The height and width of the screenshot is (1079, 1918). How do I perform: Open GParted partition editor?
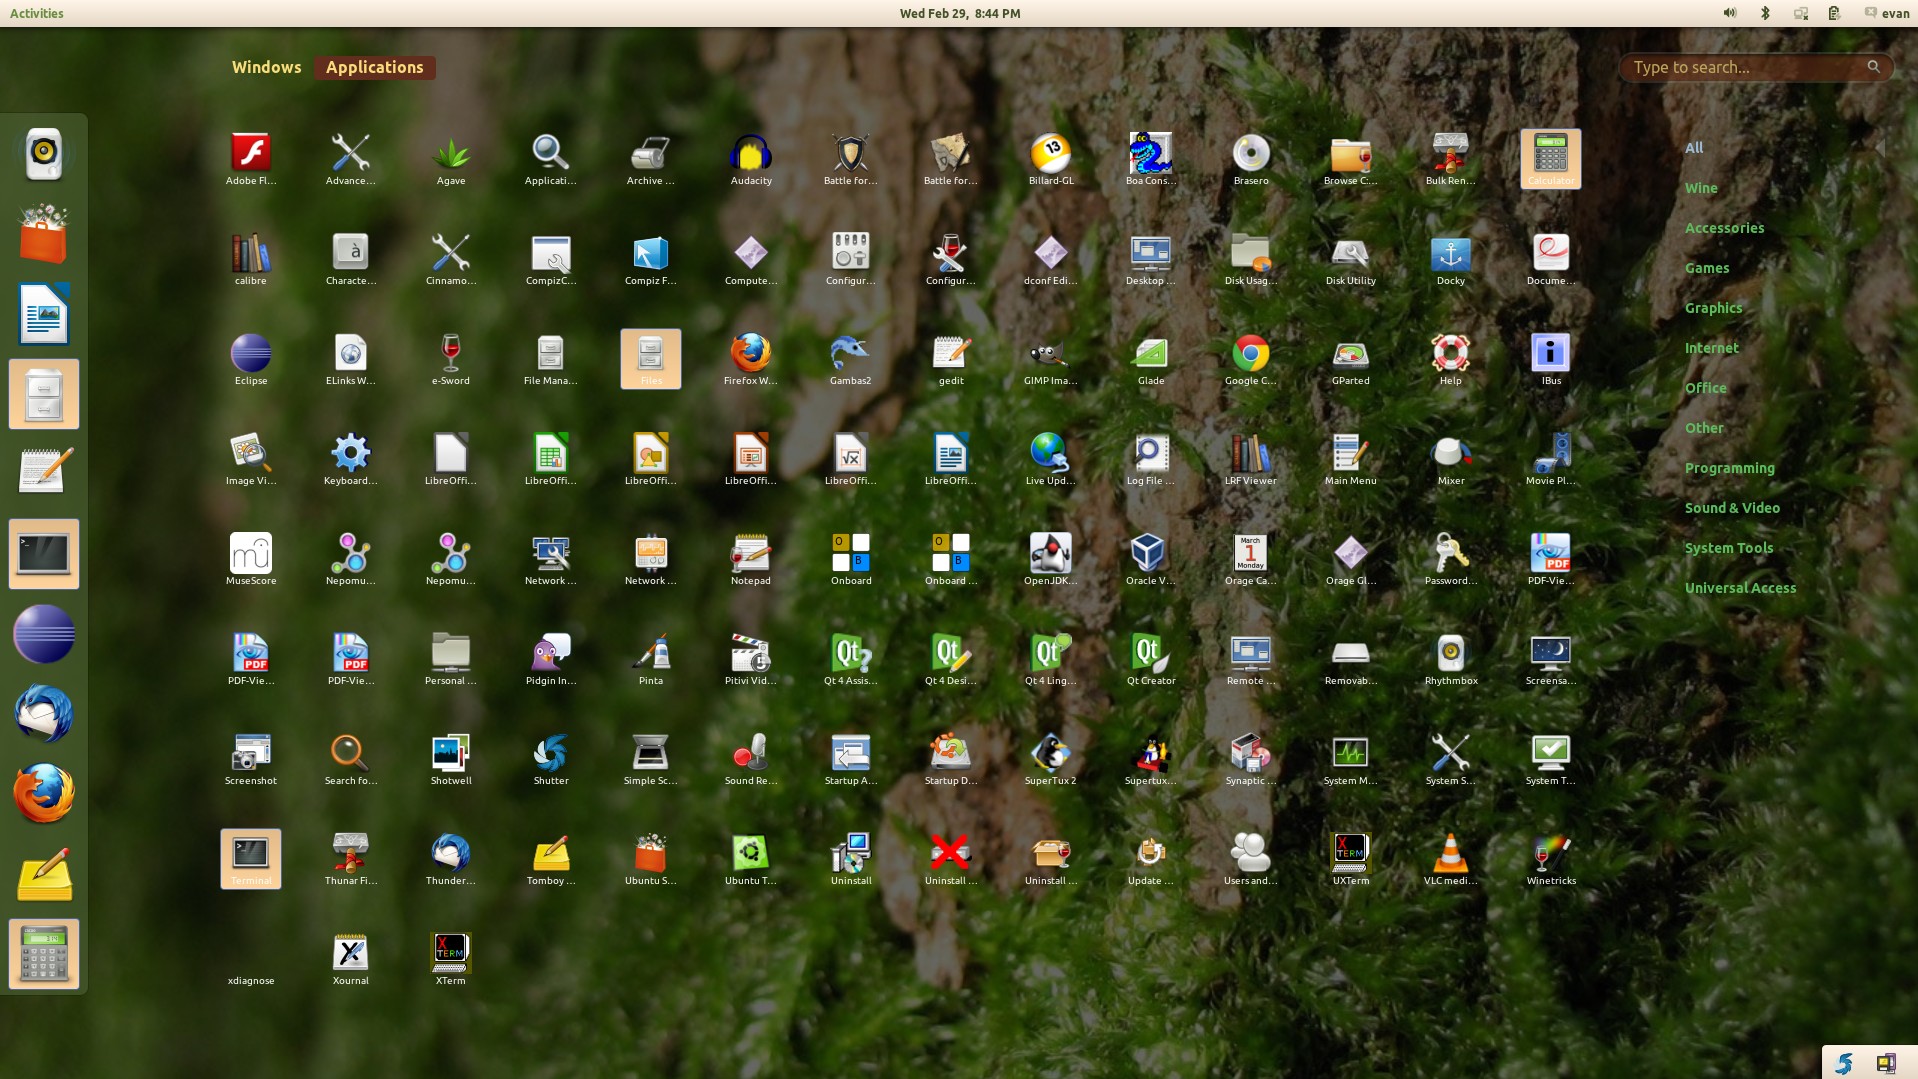pos(1351,359)
